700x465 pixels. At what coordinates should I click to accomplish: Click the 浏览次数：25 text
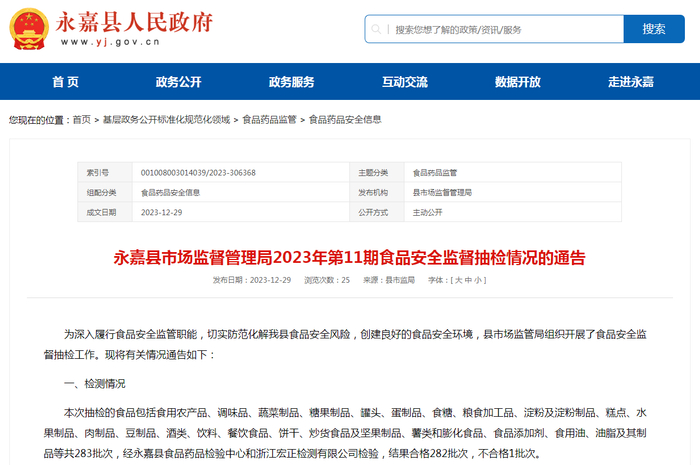tap(327, 280)
